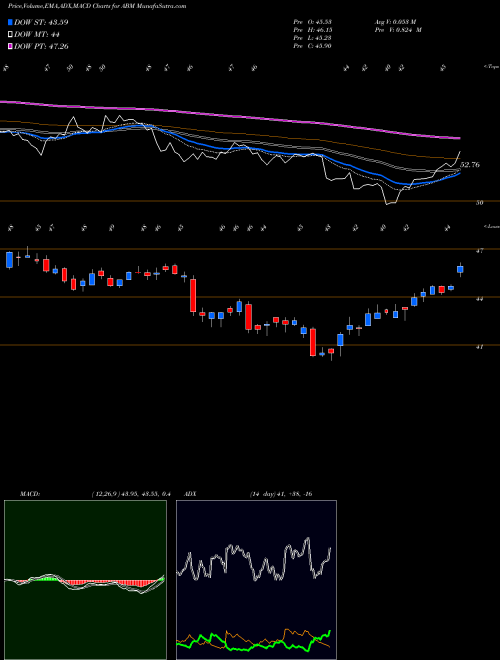Click the last blue candle at far right
The height and width of the screenshot is (660, 500).
point(460,269)
